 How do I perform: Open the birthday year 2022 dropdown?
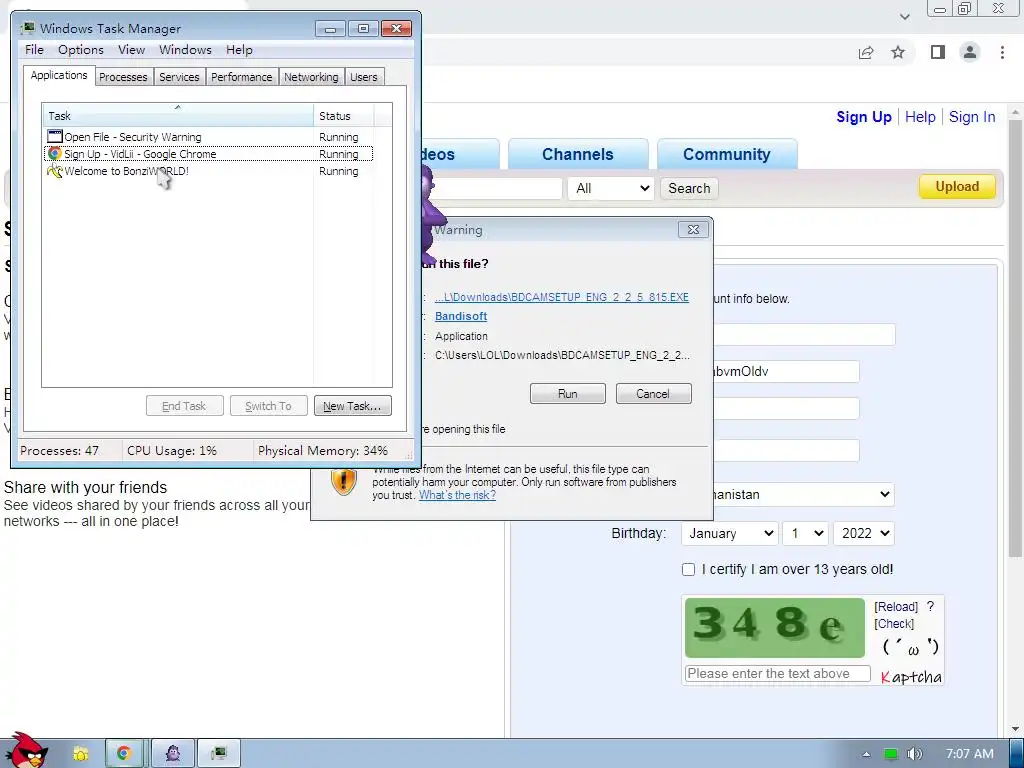tap(863, 534)
